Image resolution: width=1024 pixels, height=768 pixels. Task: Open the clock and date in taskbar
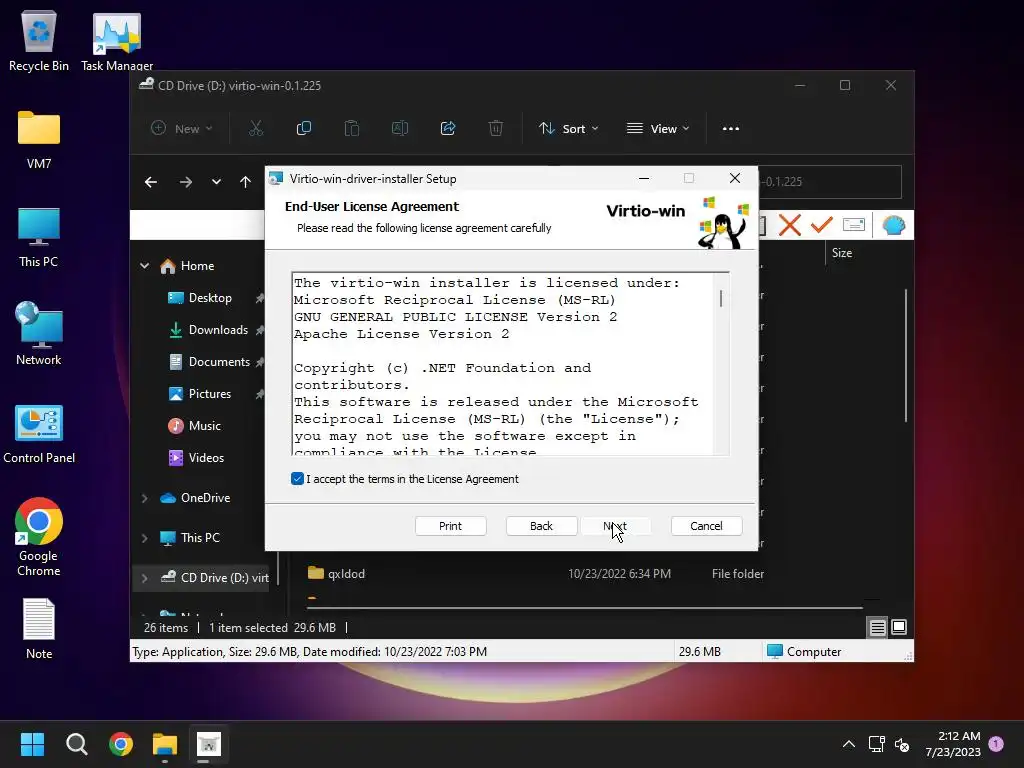[x=953, y=744]
